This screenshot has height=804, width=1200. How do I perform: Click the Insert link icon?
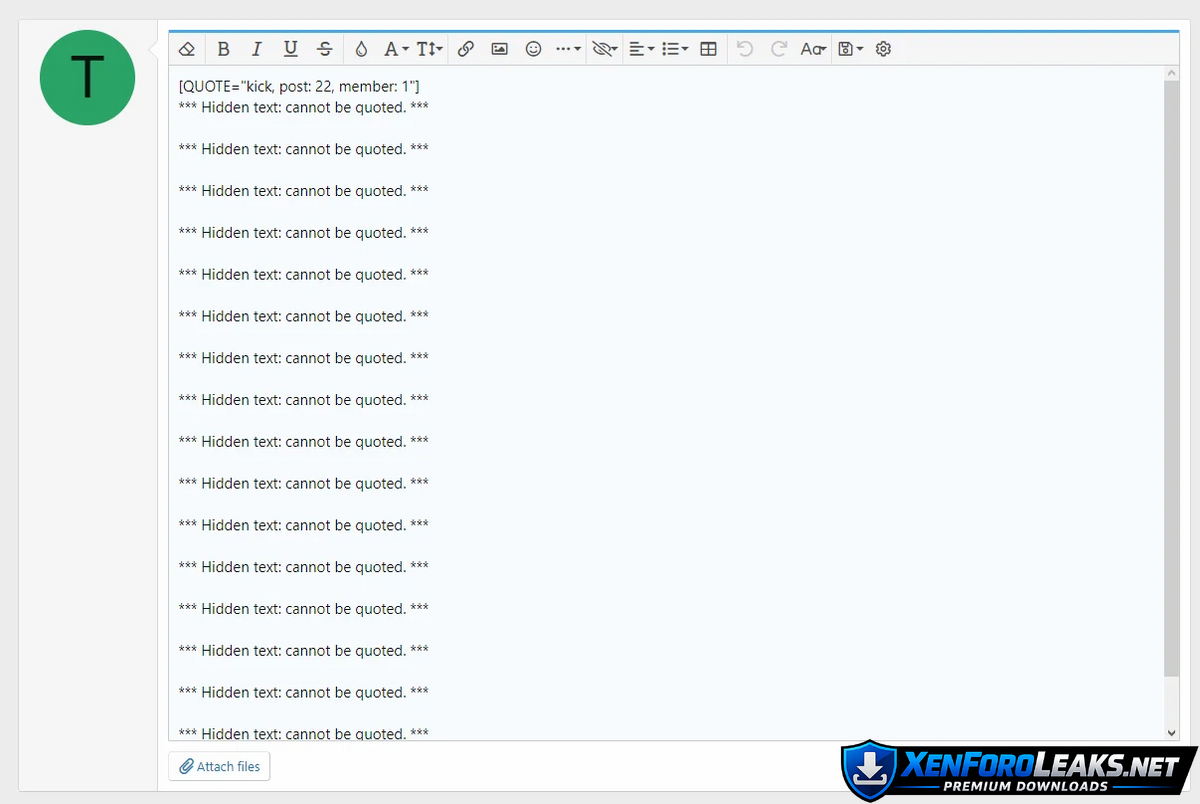[465, 49]
